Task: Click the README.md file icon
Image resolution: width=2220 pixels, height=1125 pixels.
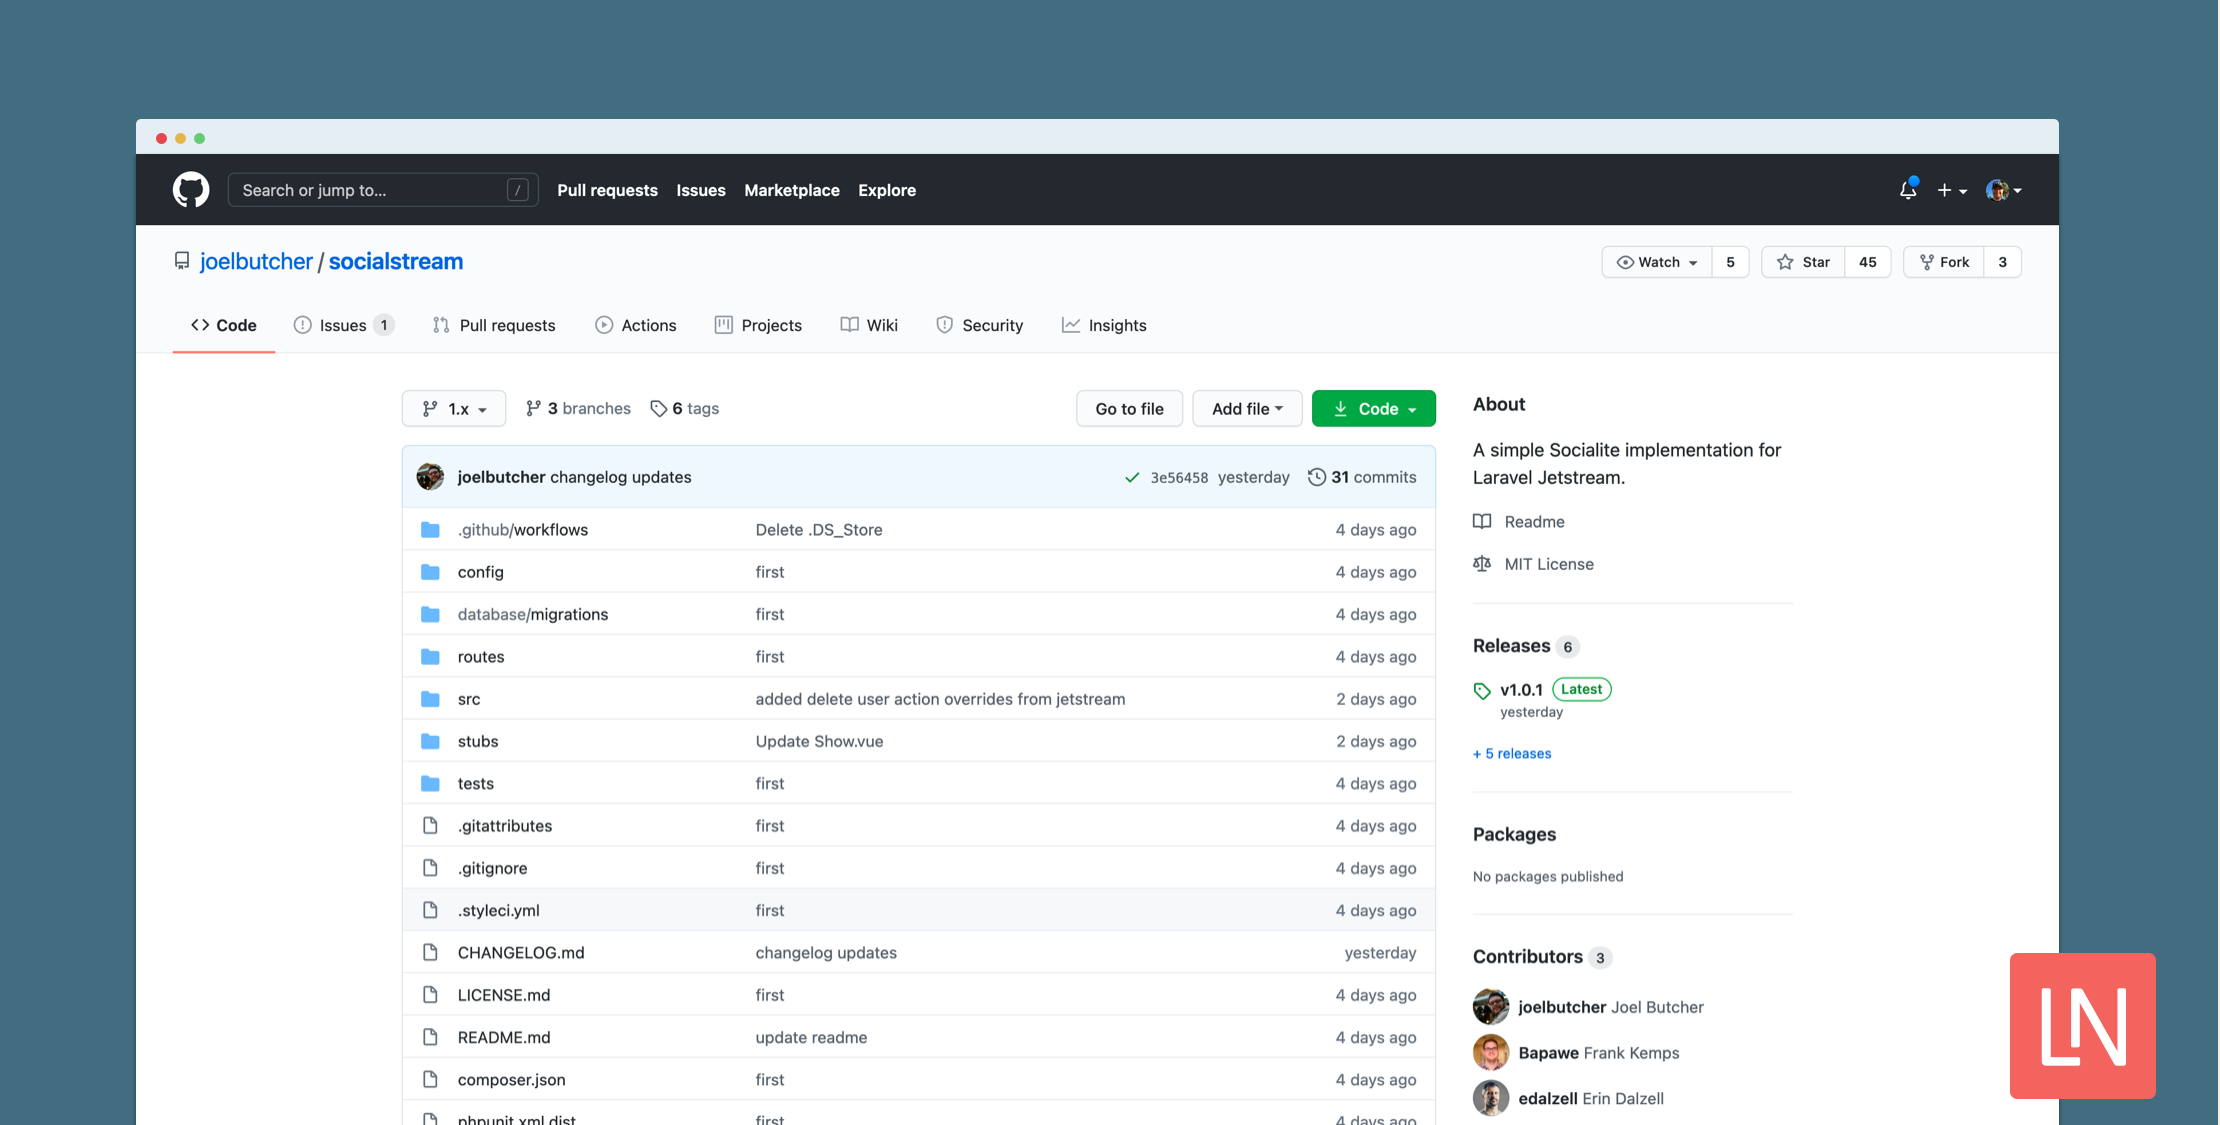Action: (430, 1037)
